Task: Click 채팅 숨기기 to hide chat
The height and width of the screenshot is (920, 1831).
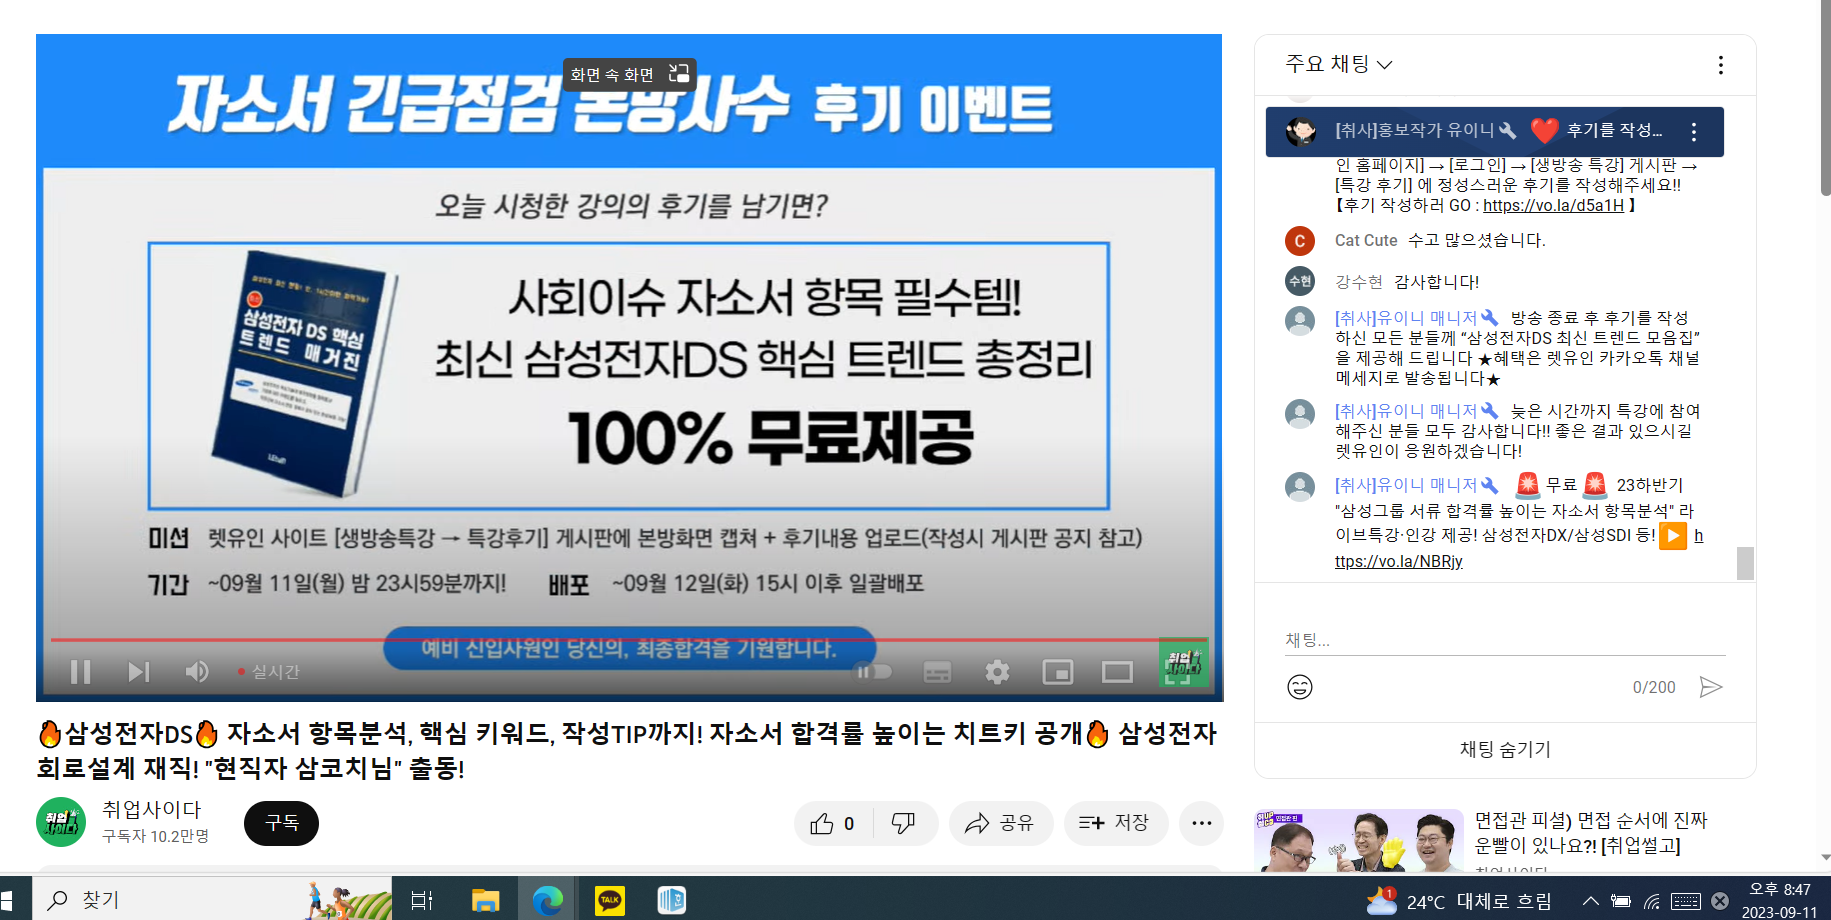Action: tap(1505, 749)
